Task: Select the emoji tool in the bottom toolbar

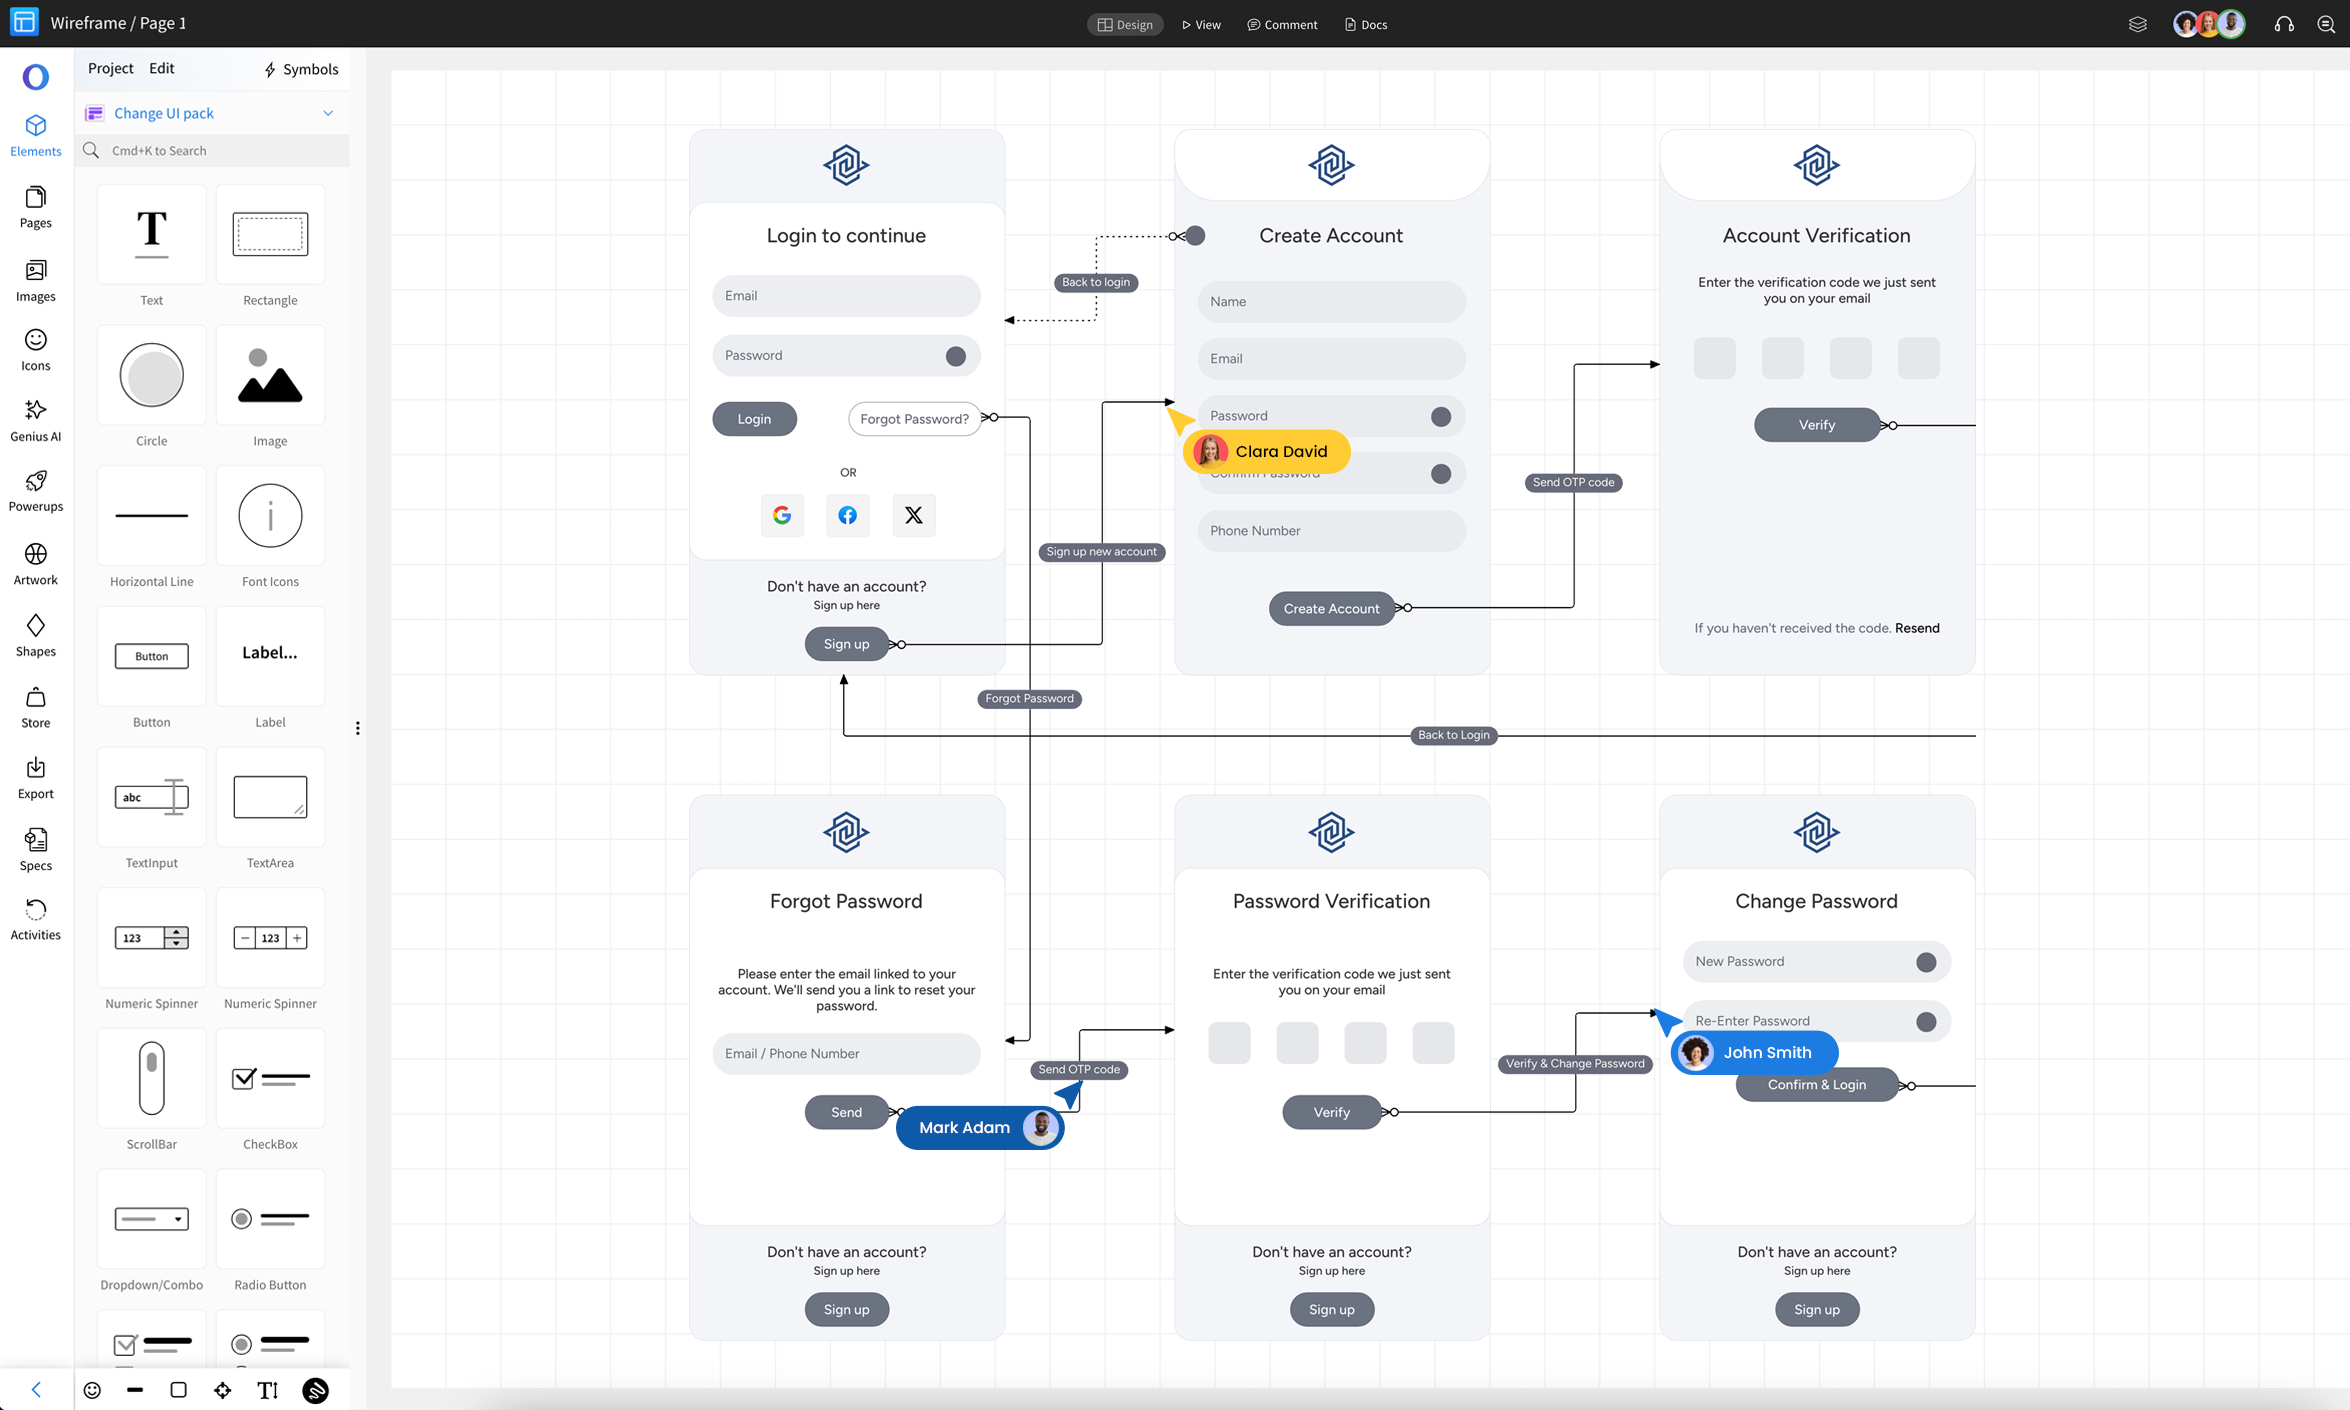Action: tap(92, 1390)
